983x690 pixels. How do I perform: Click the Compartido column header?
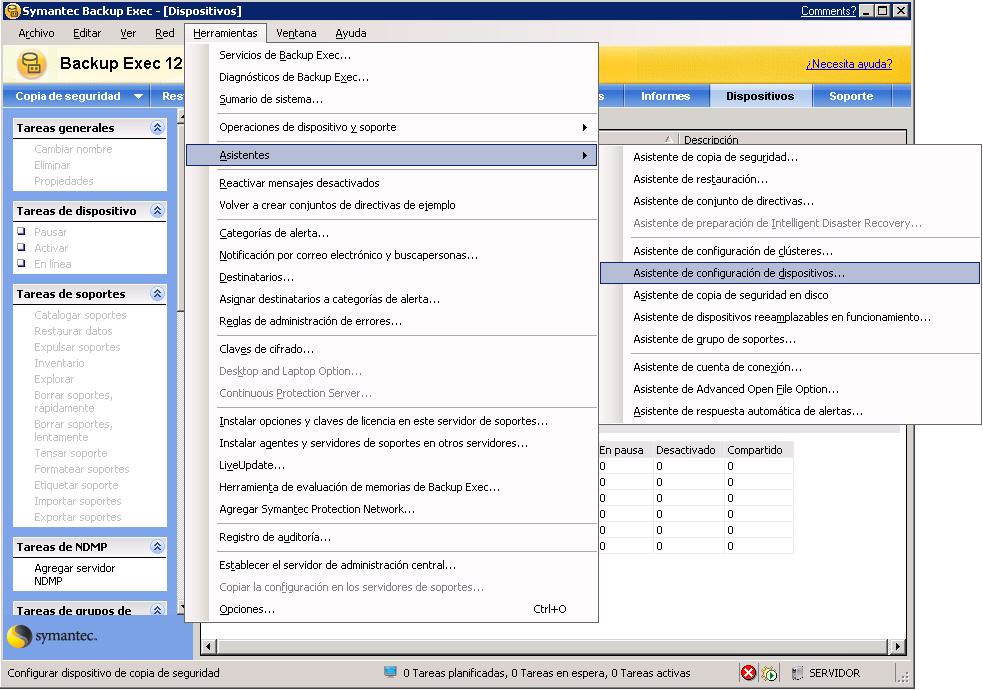[755, 450]
